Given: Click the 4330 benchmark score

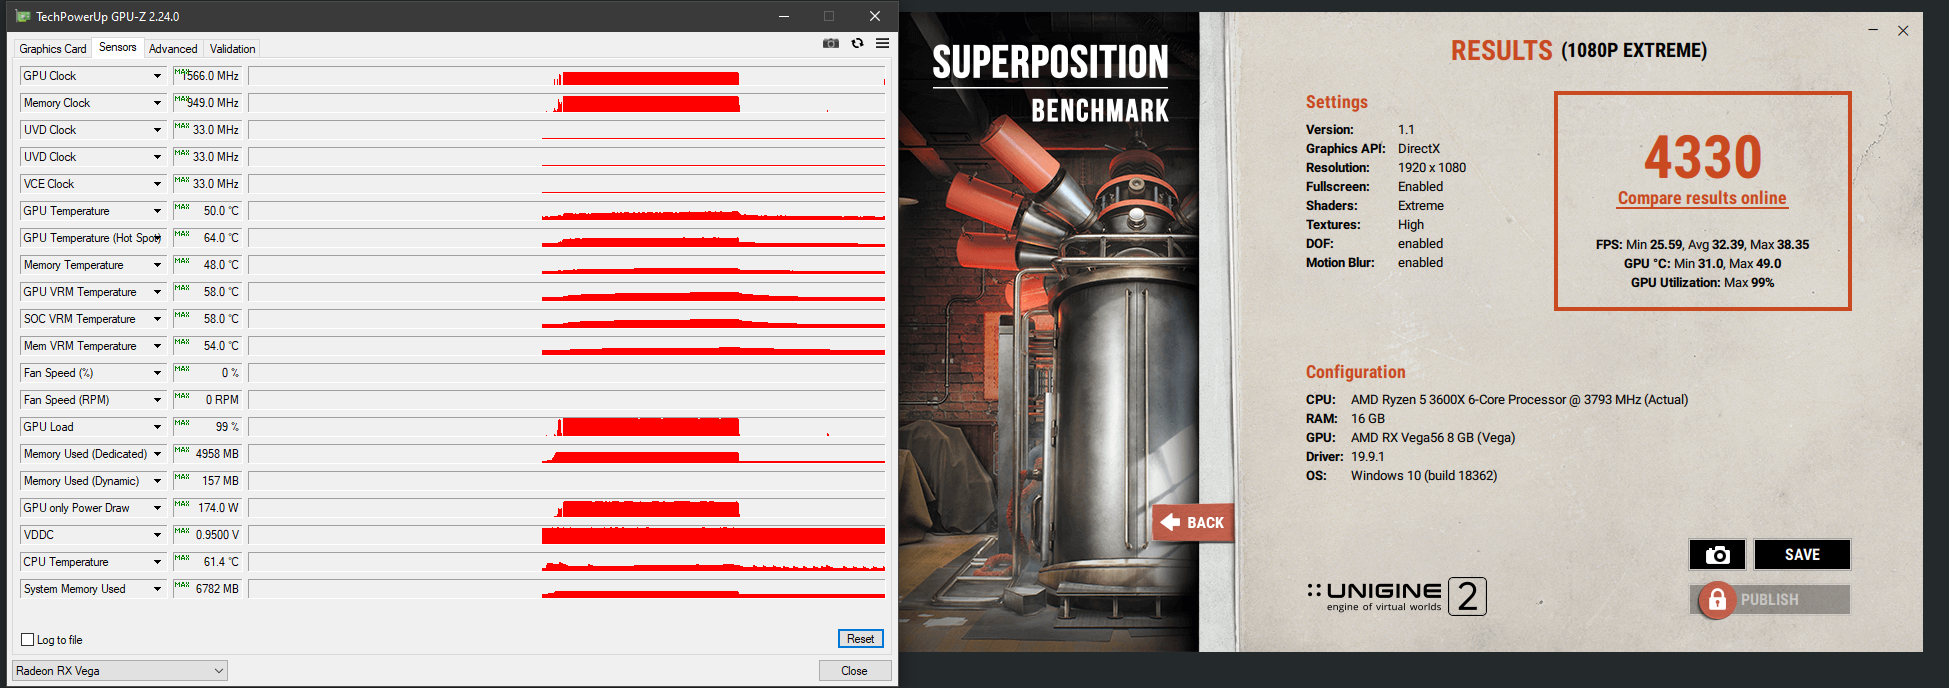Looking at the screenshot, I should click(1702, 157).
